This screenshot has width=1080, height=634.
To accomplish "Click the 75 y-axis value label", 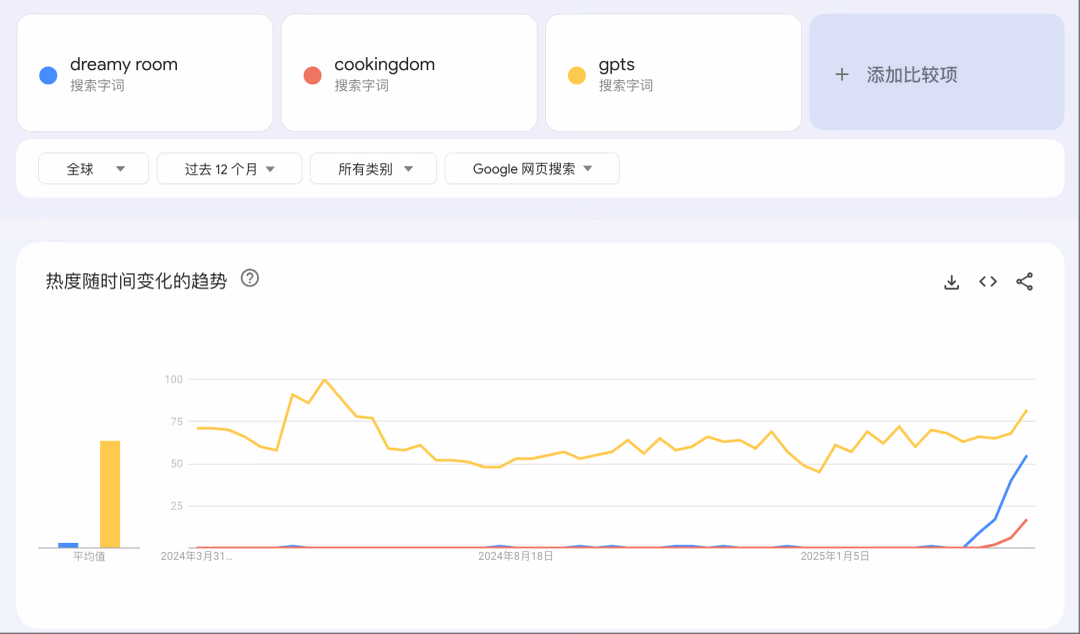I will [x=176, y=422].
